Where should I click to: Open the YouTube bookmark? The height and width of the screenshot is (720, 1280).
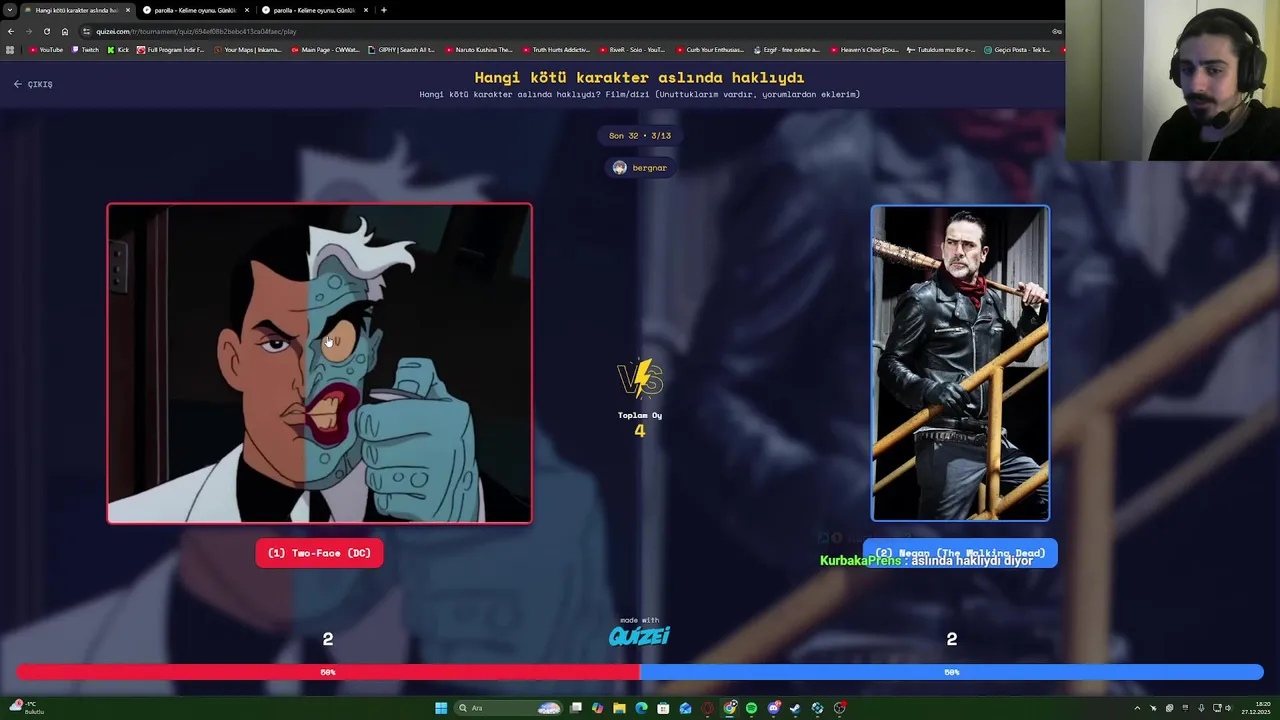pyautogui.click(x=46, y=50)
